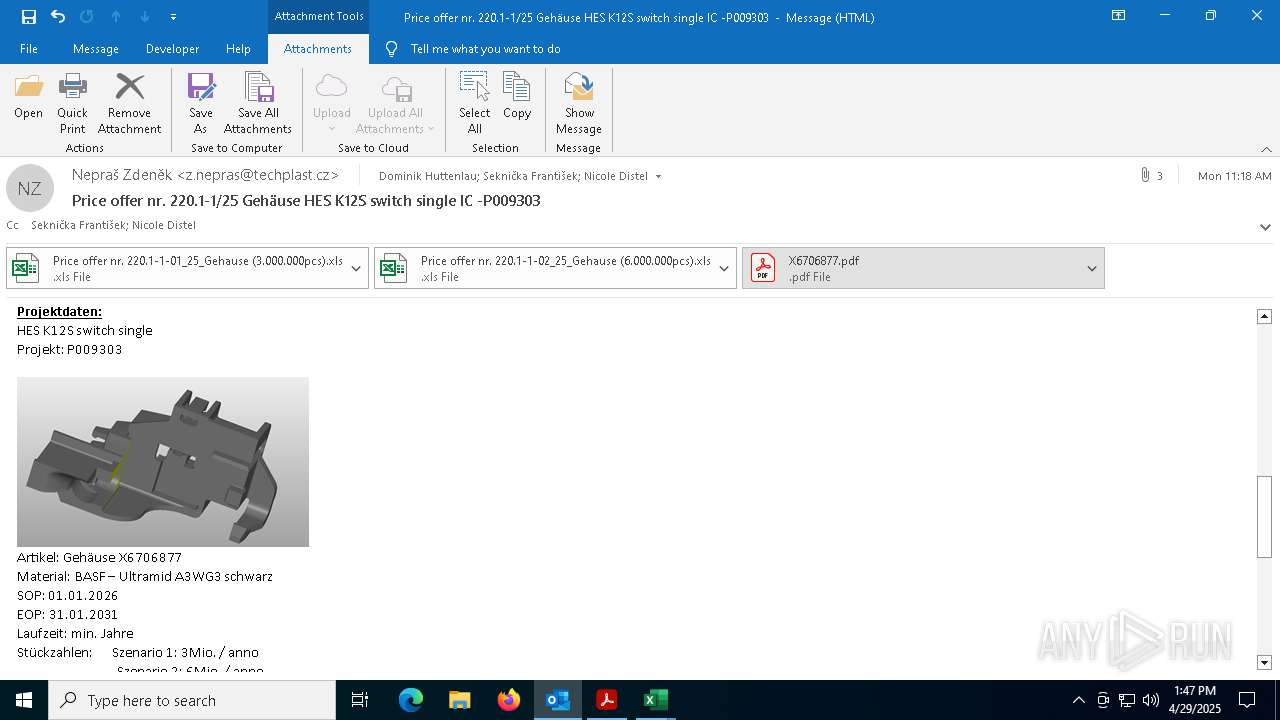Viewport: 1280px width, 720px height.
Task: Click the text 'SOP: 01.01.2026'
Action: 67,595
